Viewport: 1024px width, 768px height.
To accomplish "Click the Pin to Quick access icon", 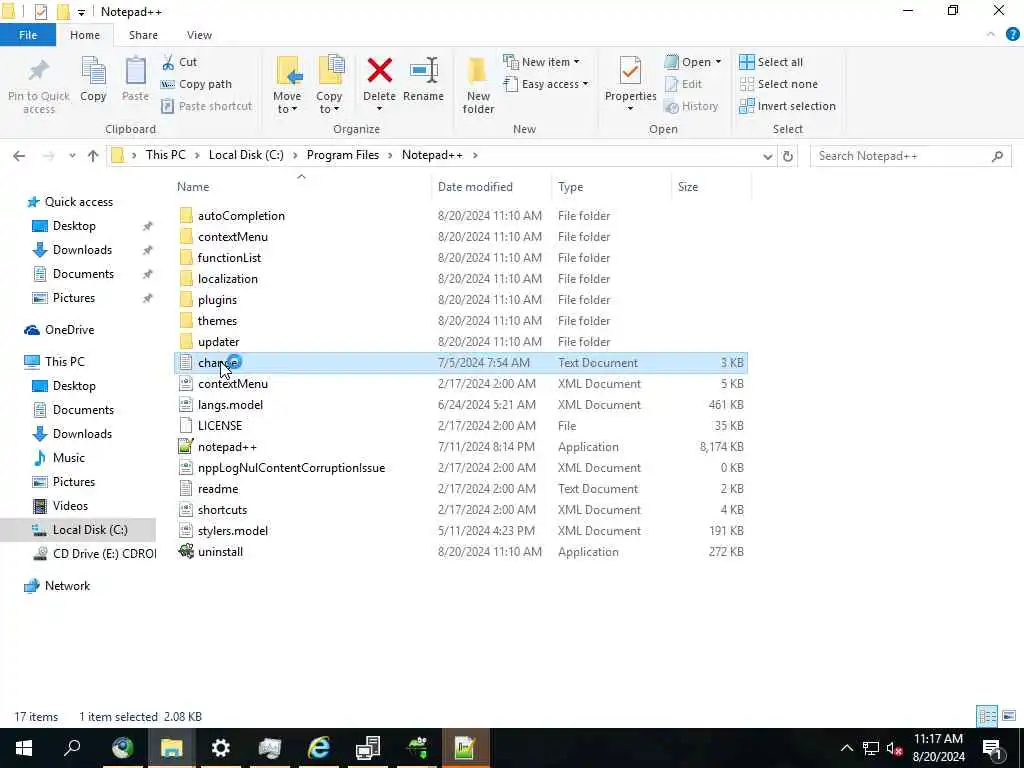I will click(39, 72).
